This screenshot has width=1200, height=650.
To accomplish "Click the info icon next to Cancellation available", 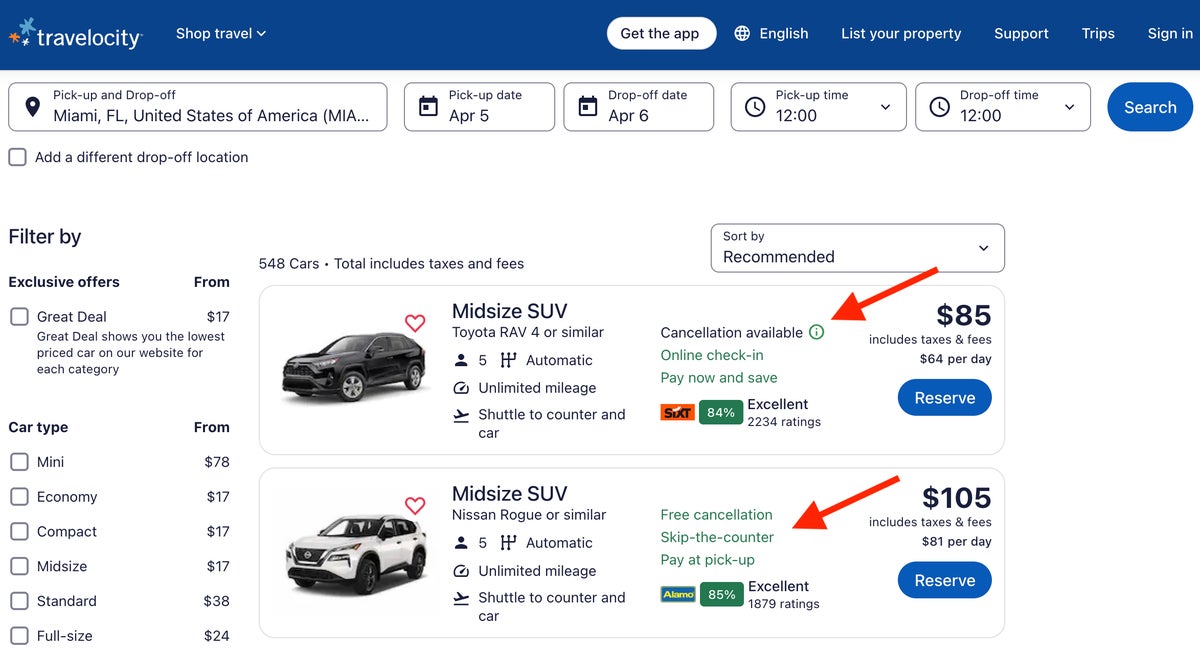I will tap(819, 331).
